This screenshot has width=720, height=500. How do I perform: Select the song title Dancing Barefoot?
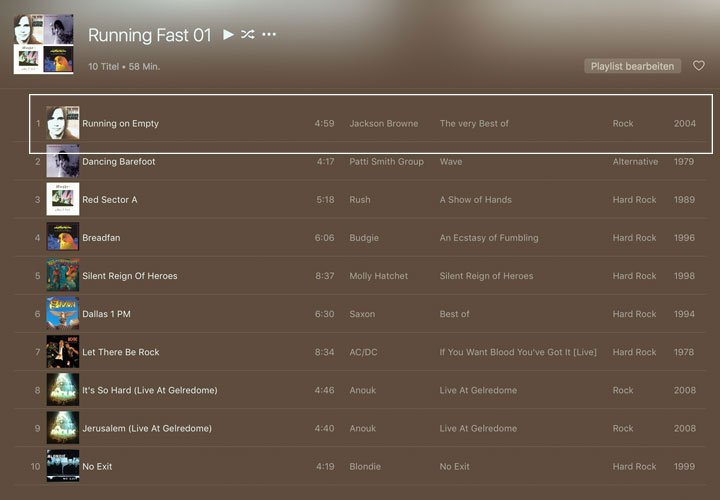tap(118, 162)
